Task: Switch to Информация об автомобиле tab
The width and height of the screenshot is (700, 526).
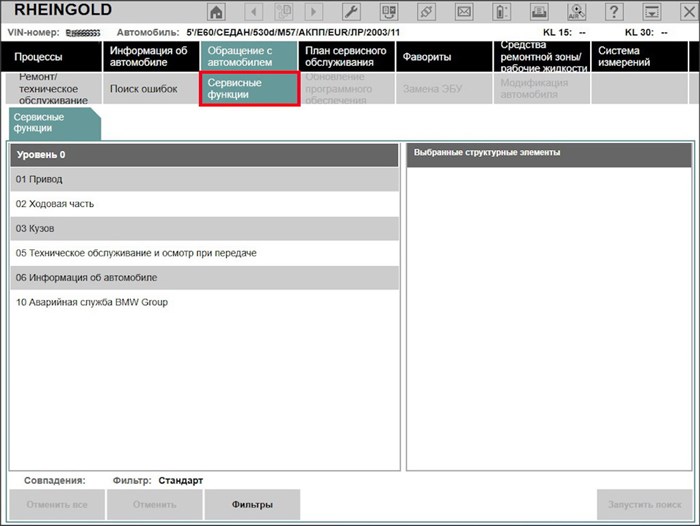Action: (150, 57)
